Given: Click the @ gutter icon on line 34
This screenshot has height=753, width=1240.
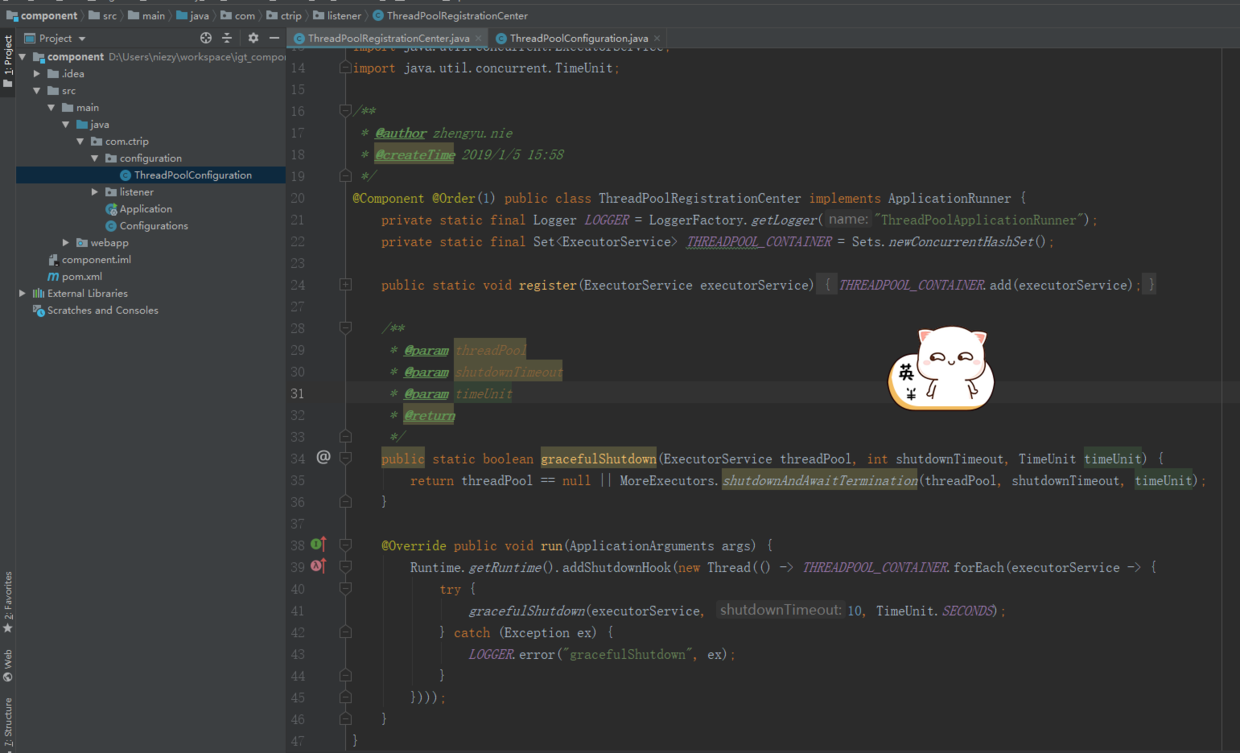Looking at the screenshot, I should point(323,457).
